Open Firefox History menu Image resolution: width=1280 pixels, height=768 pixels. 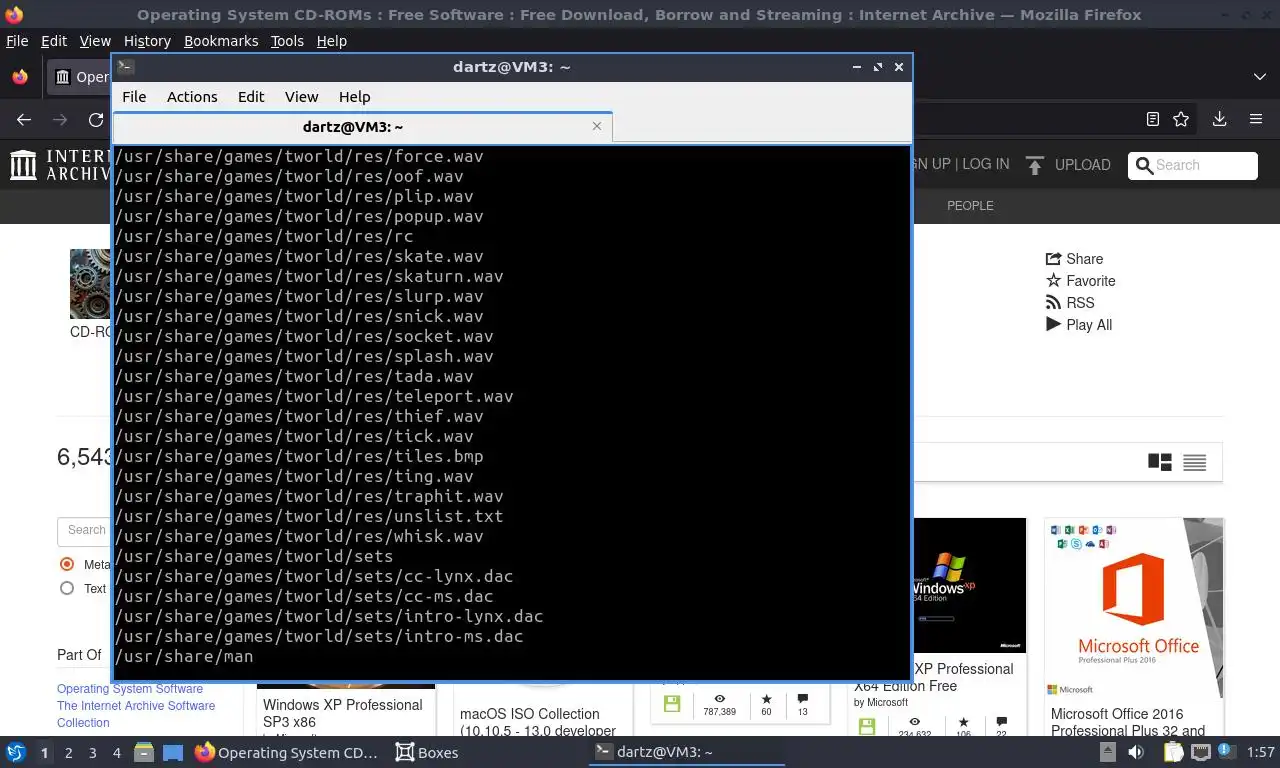[147, 41]
